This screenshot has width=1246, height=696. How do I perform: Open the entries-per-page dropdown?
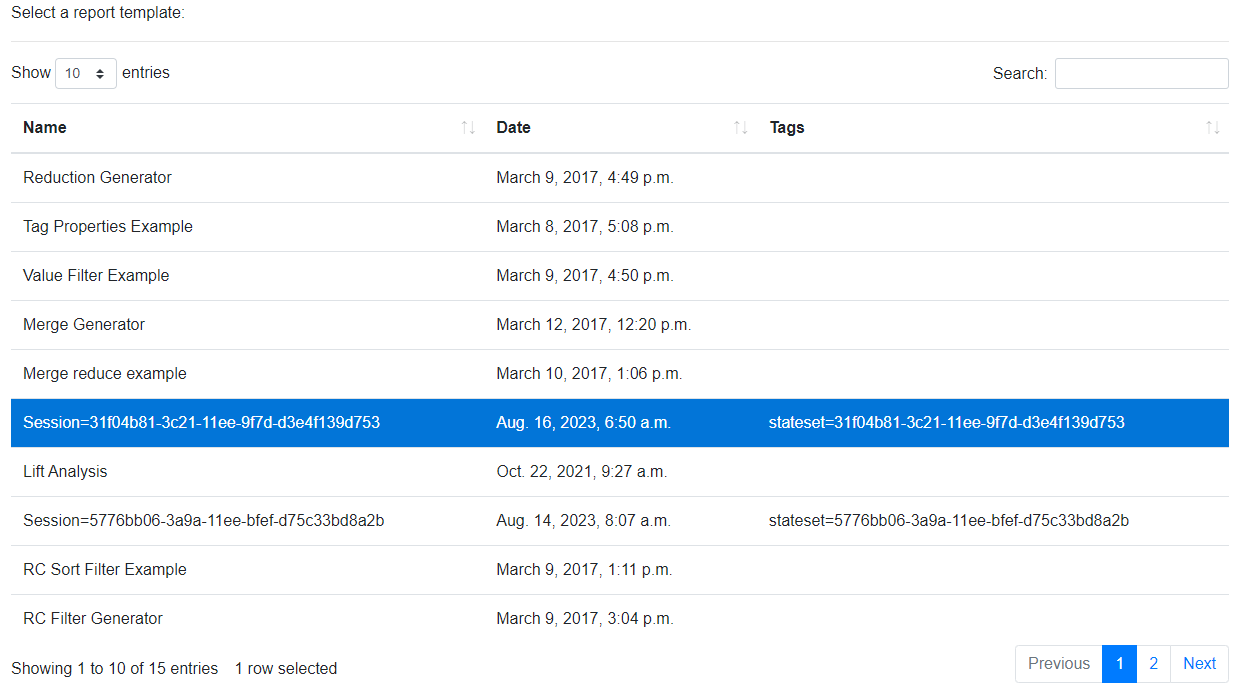pyautogui.click(x=86, y=73)
